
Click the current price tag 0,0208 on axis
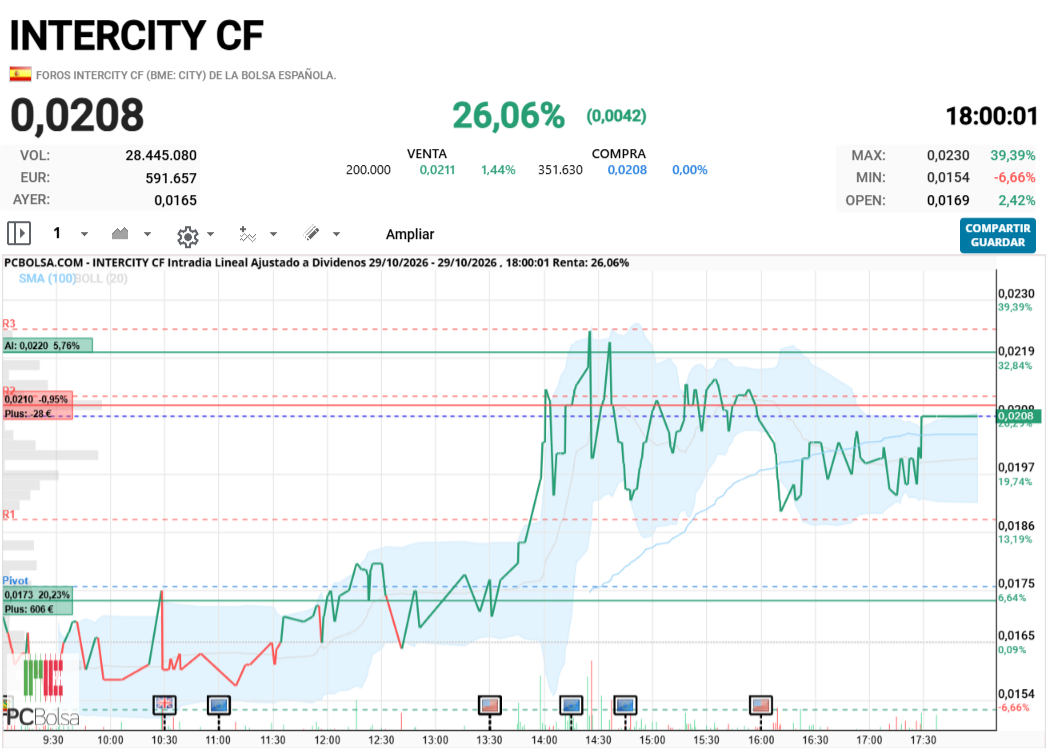(1017, 416)
